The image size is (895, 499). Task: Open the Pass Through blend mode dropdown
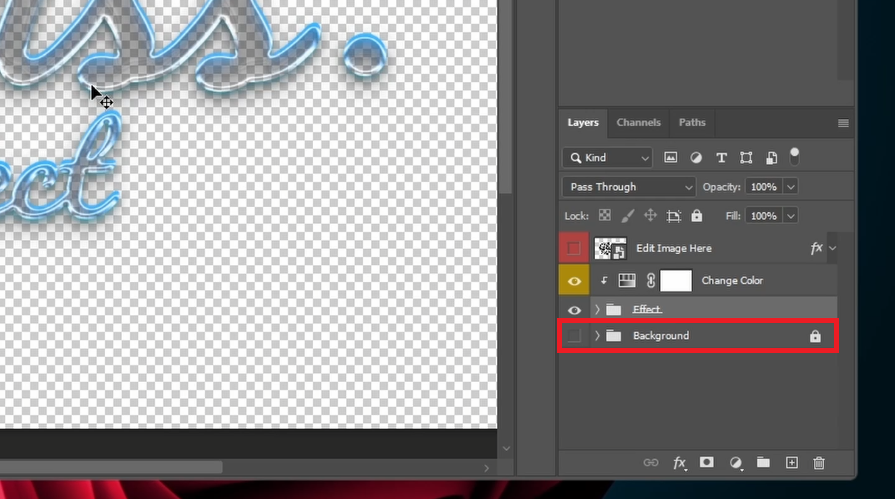pos(629,187)
